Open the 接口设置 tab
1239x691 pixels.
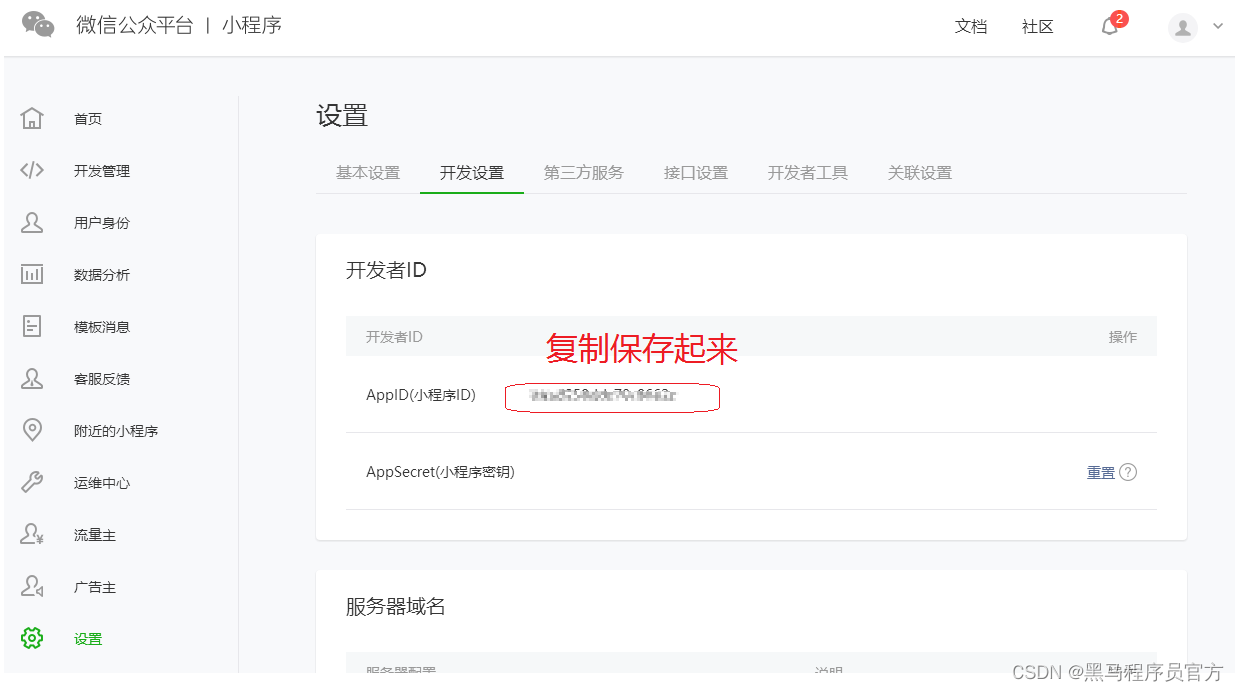(696, 173)
